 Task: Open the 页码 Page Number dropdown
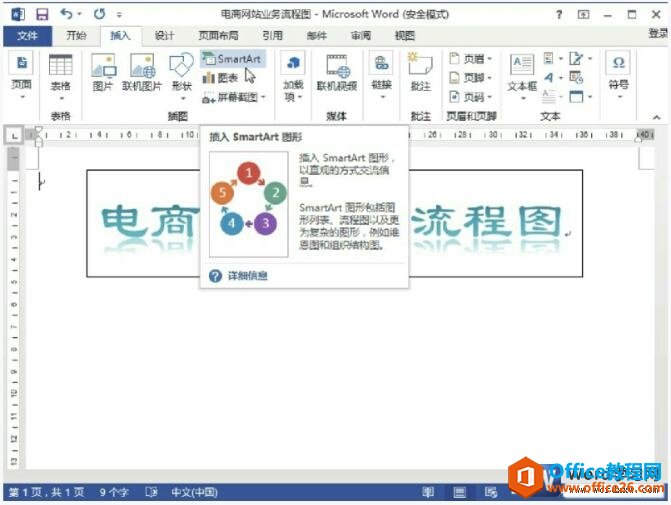pos(471,97)
